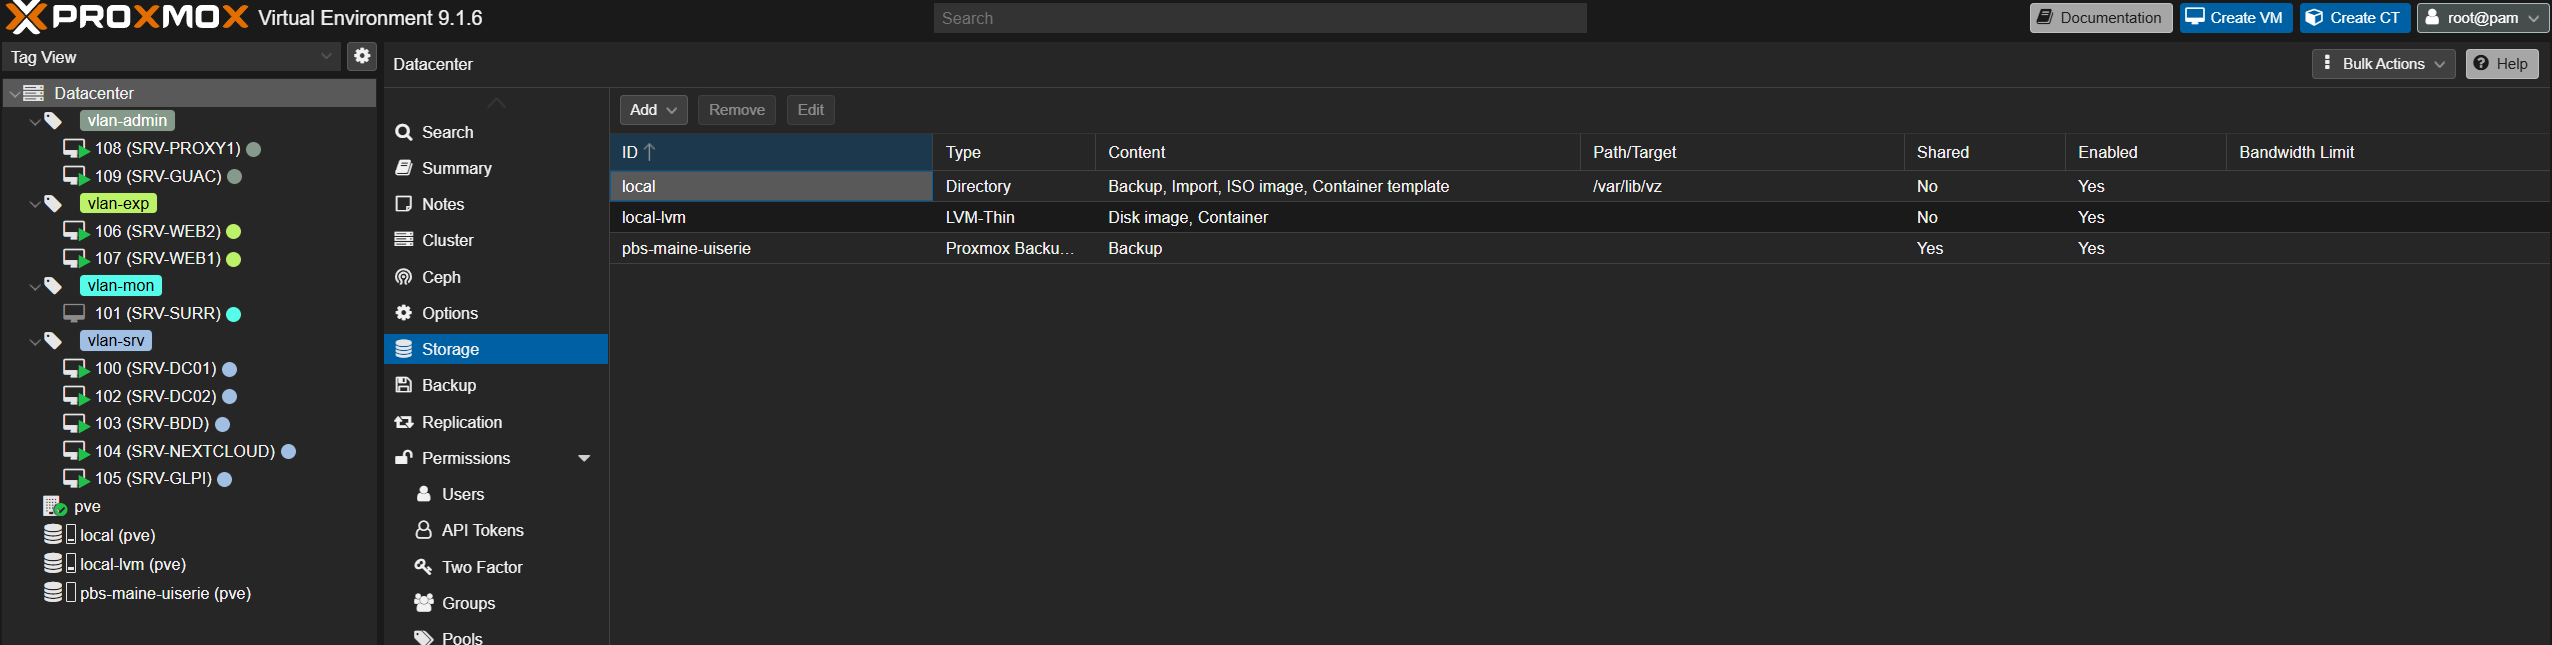This screenshot has height=645, width=2552.
Task: Select 107 (SRV-WEB1) in the tree
Action: (158, 259)
